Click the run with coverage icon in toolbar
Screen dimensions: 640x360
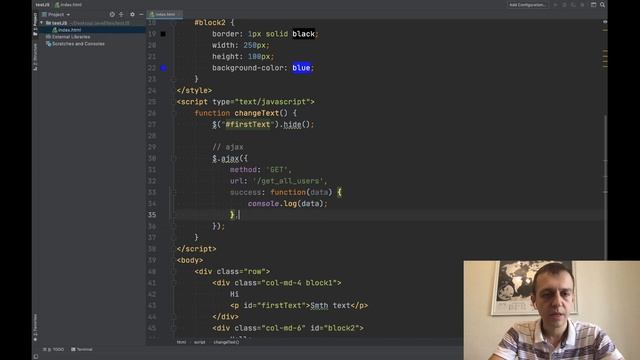(573, 5)
